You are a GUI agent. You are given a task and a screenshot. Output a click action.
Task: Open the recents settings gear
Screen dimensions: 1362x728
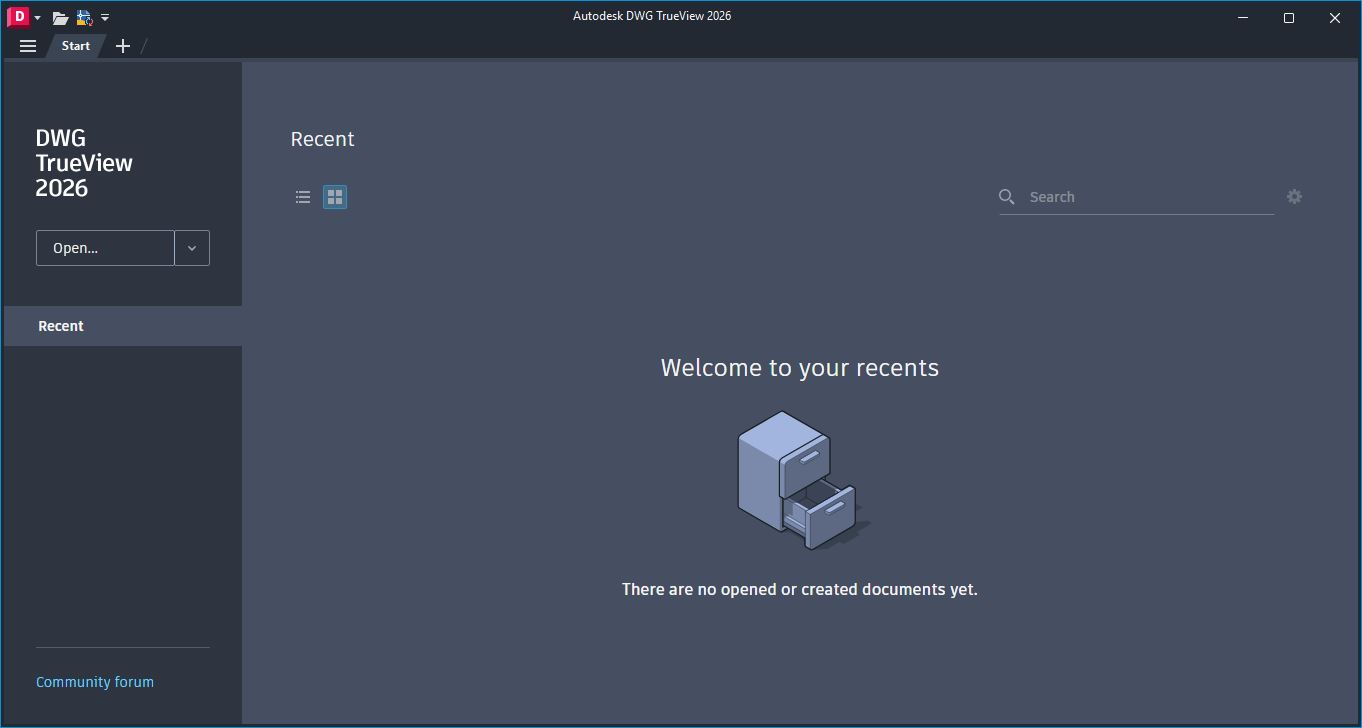click(x=1295, y=197)
